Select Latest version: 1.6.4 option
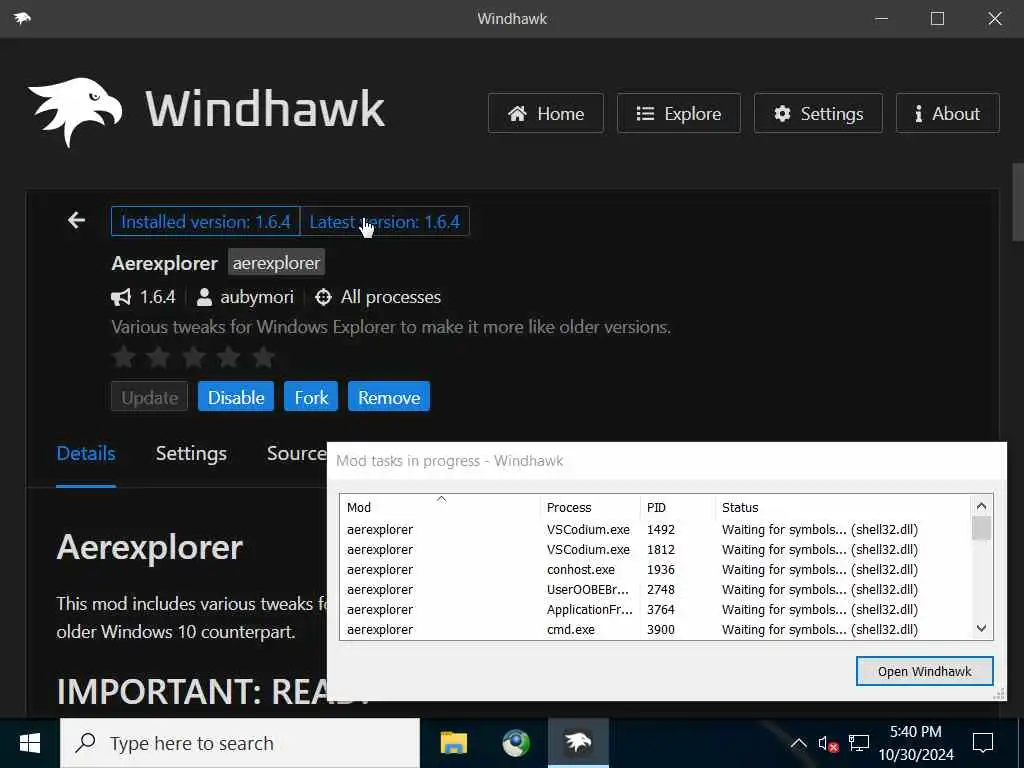 [385, 221]
